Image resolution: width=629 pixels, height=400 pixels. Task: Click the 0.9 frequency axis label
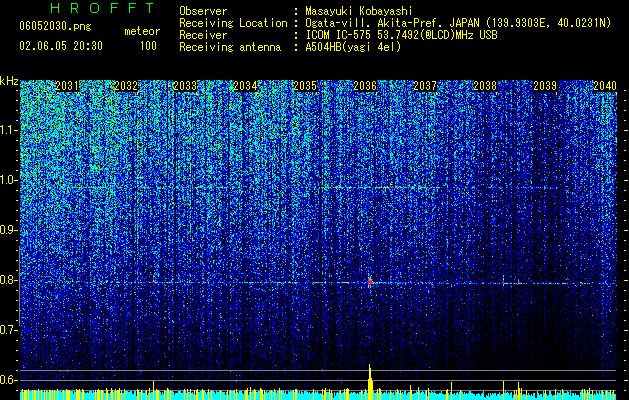click(x=9, y=230)
